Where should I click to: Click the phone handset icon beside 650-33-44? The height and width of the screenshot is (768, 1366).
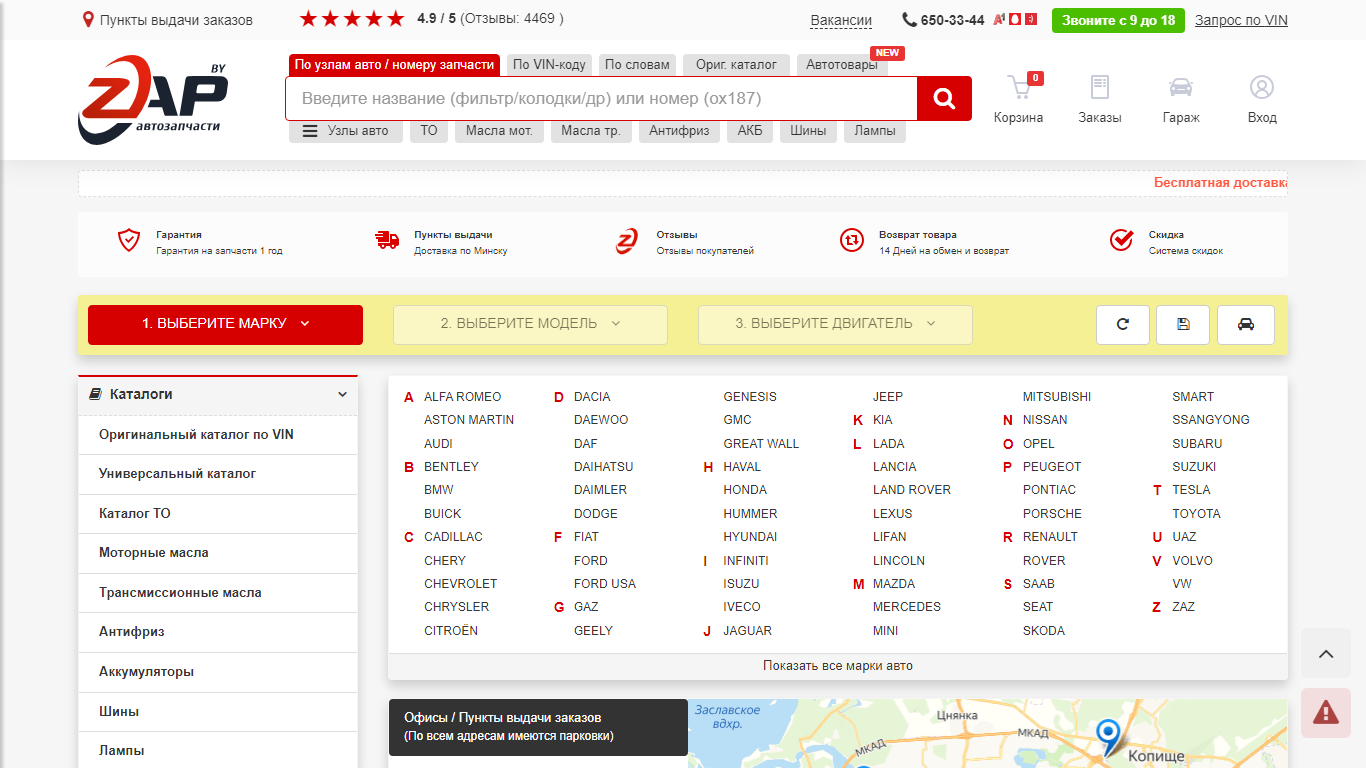click(909, 20)
